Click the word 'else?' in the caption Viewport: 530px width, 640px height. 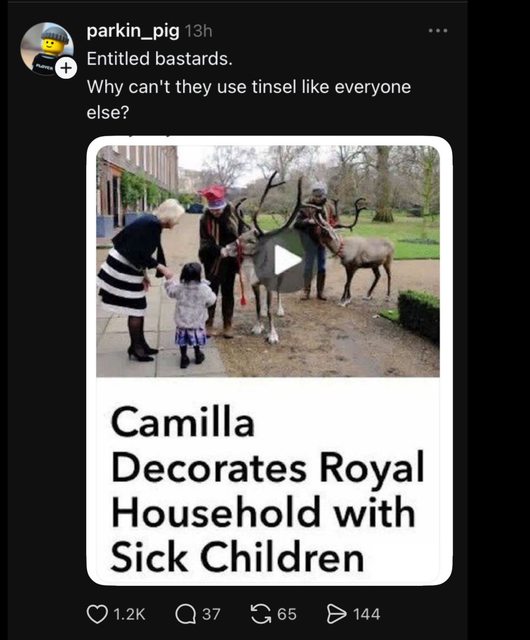tap(108, 113)
